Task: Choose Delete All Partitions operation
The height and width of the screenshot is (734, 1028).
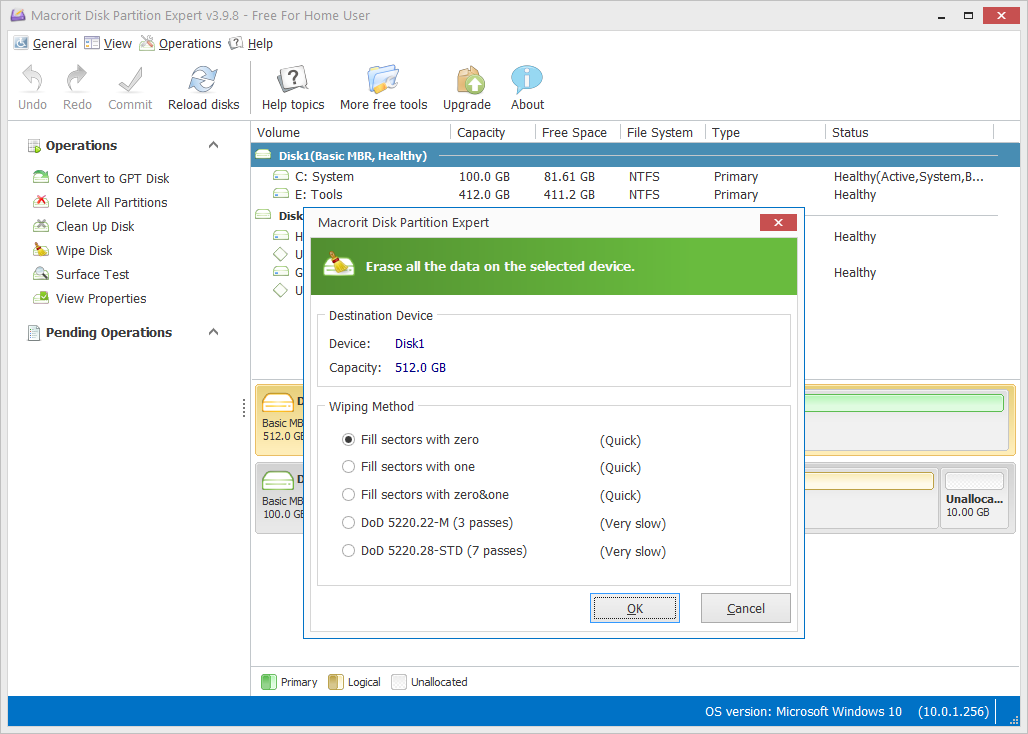Action: [111, 203]
